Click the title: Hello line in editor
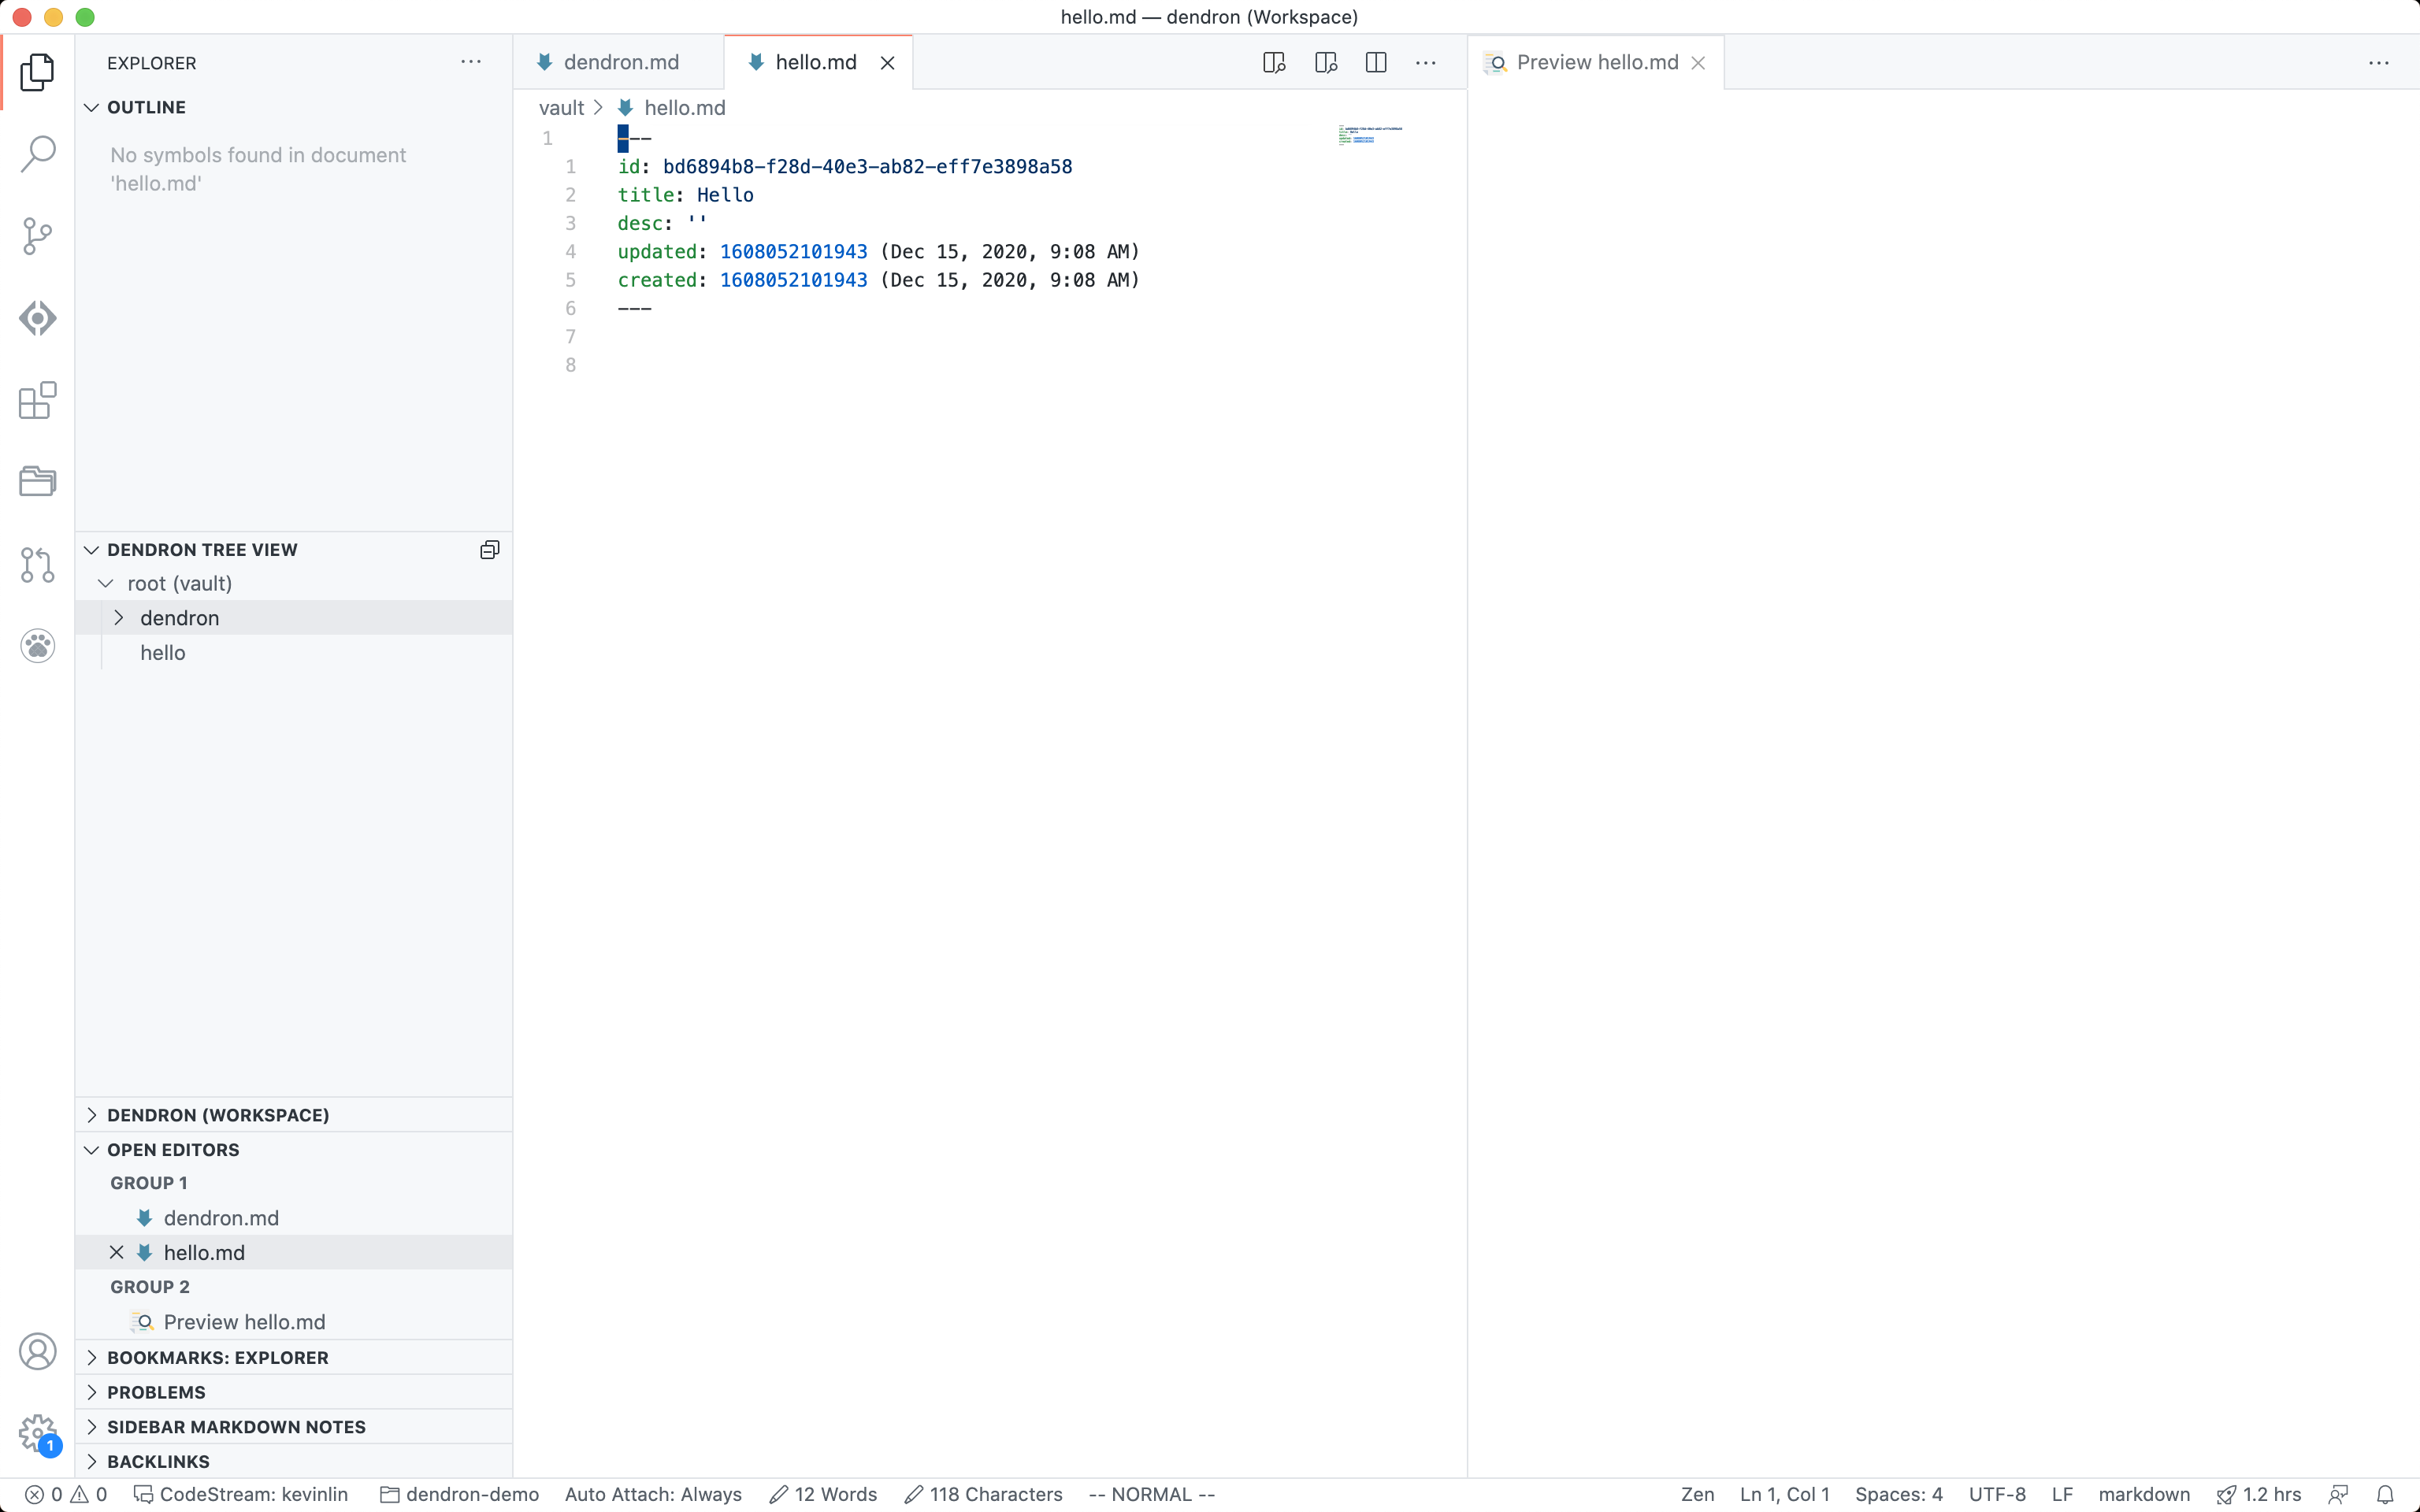Image resolution: width=2420 pixels, height=1512 pixels. click(x=685, y=195)
